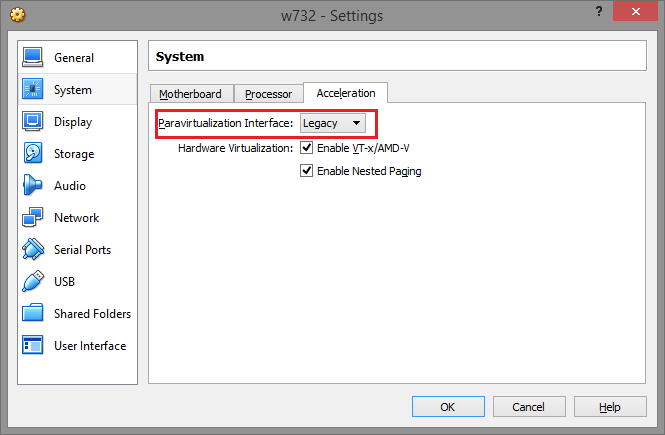Click the General settings monitor icon

[x=33, y=58]
